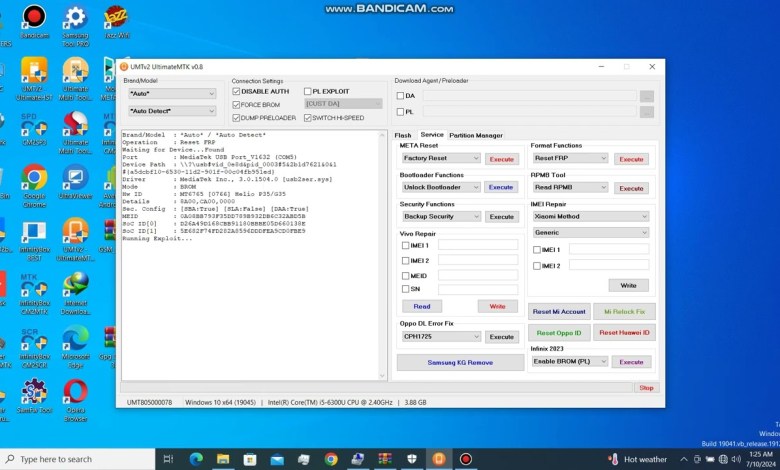Screen dimensions: 780x470
Task: Open the Unlock Bootloader dropdown
Action: click(441, 187)
